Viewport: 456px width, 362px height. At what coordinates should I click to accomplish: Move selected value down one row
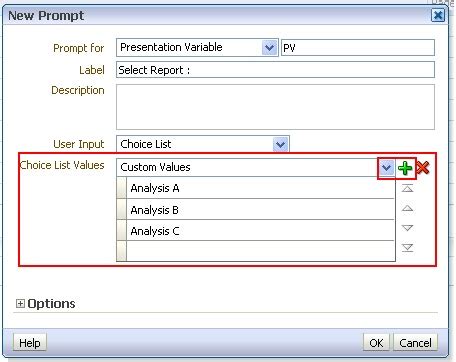(x=407, y=228)
